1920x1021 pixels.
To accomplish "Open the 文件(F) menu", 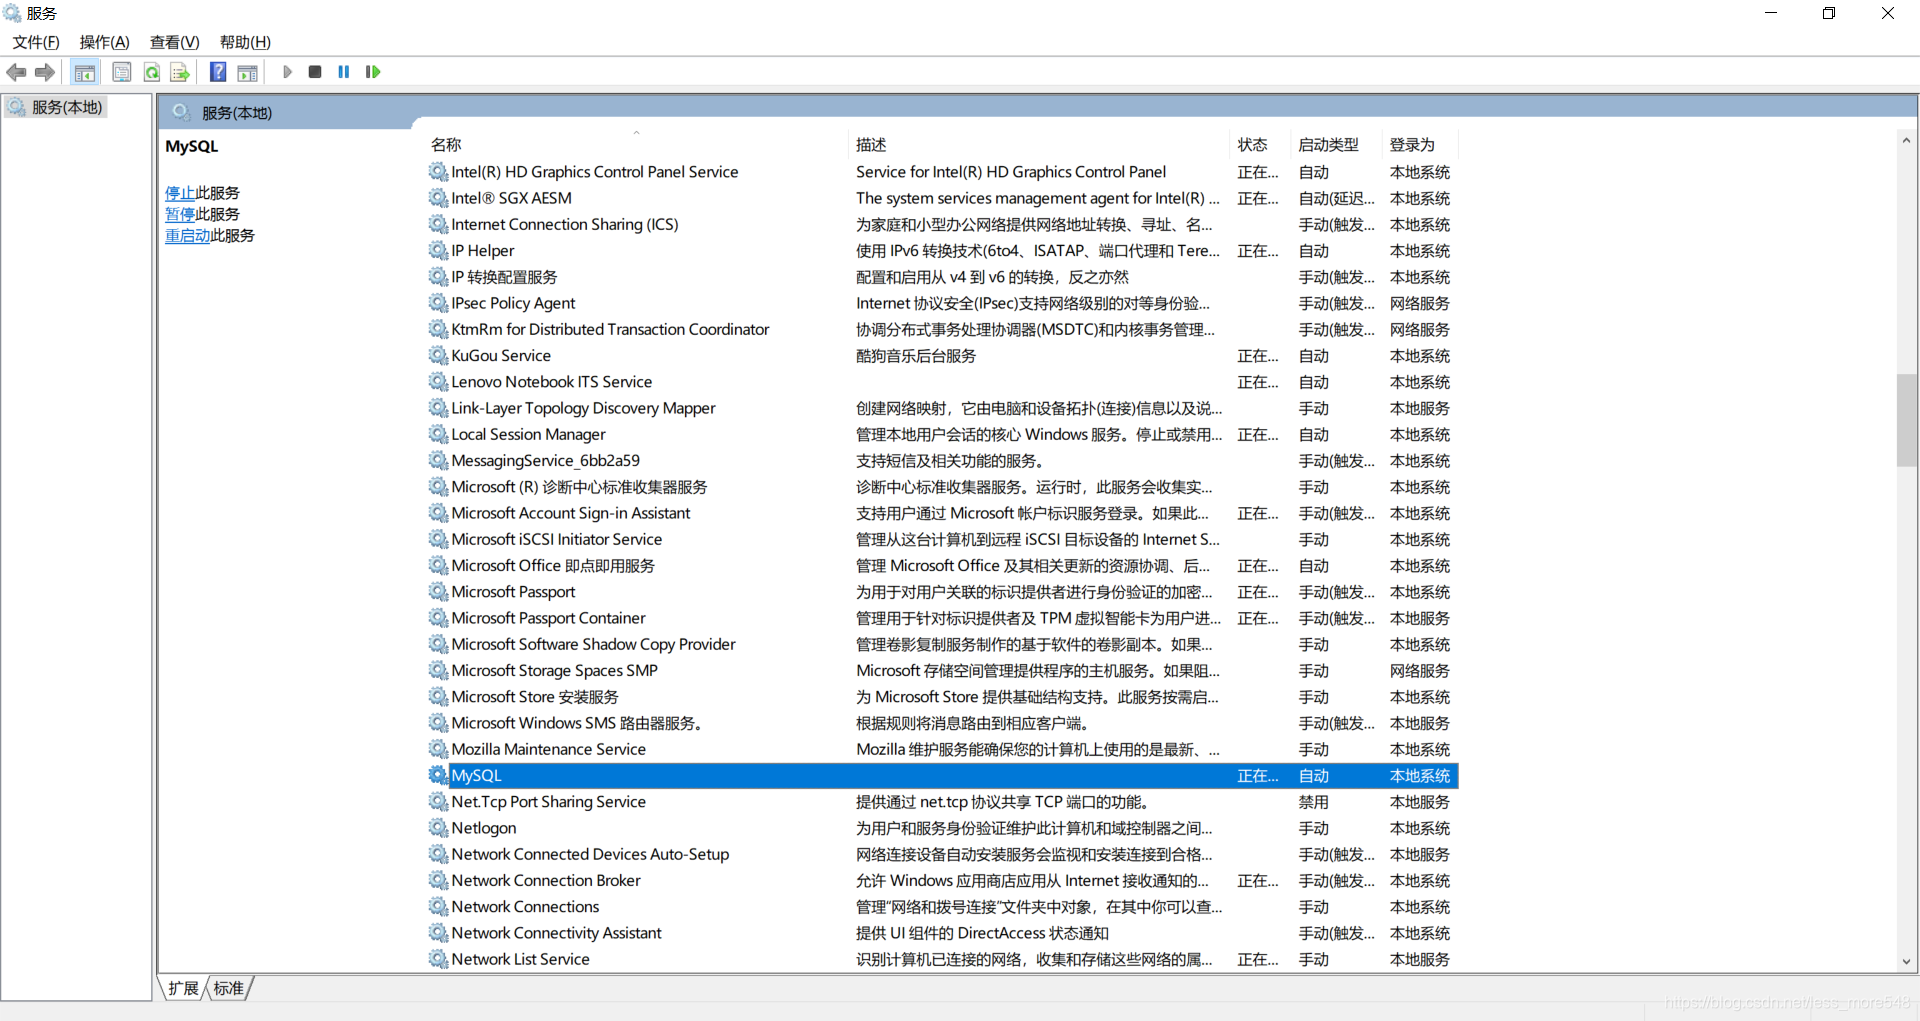I will (36, 42).
